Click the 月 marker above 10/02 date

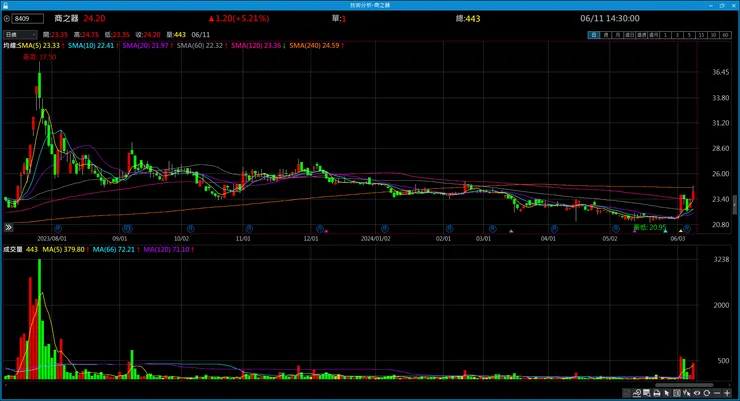(x=191, y=229)
